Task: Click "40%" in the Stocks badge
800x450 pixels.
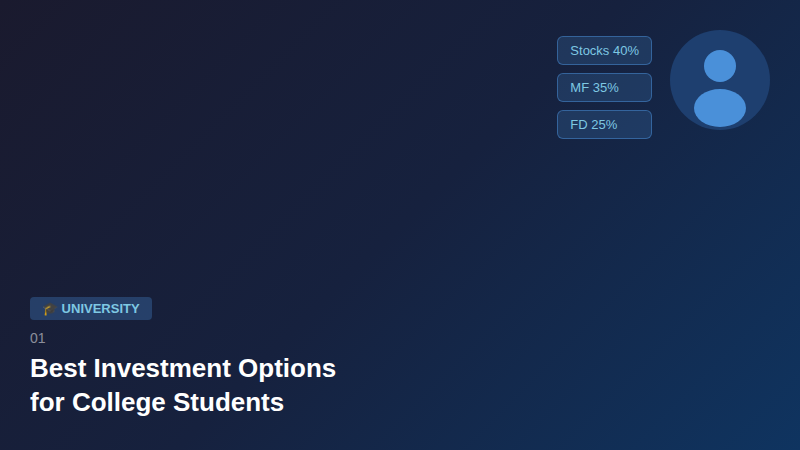Action: pos(626,51)
